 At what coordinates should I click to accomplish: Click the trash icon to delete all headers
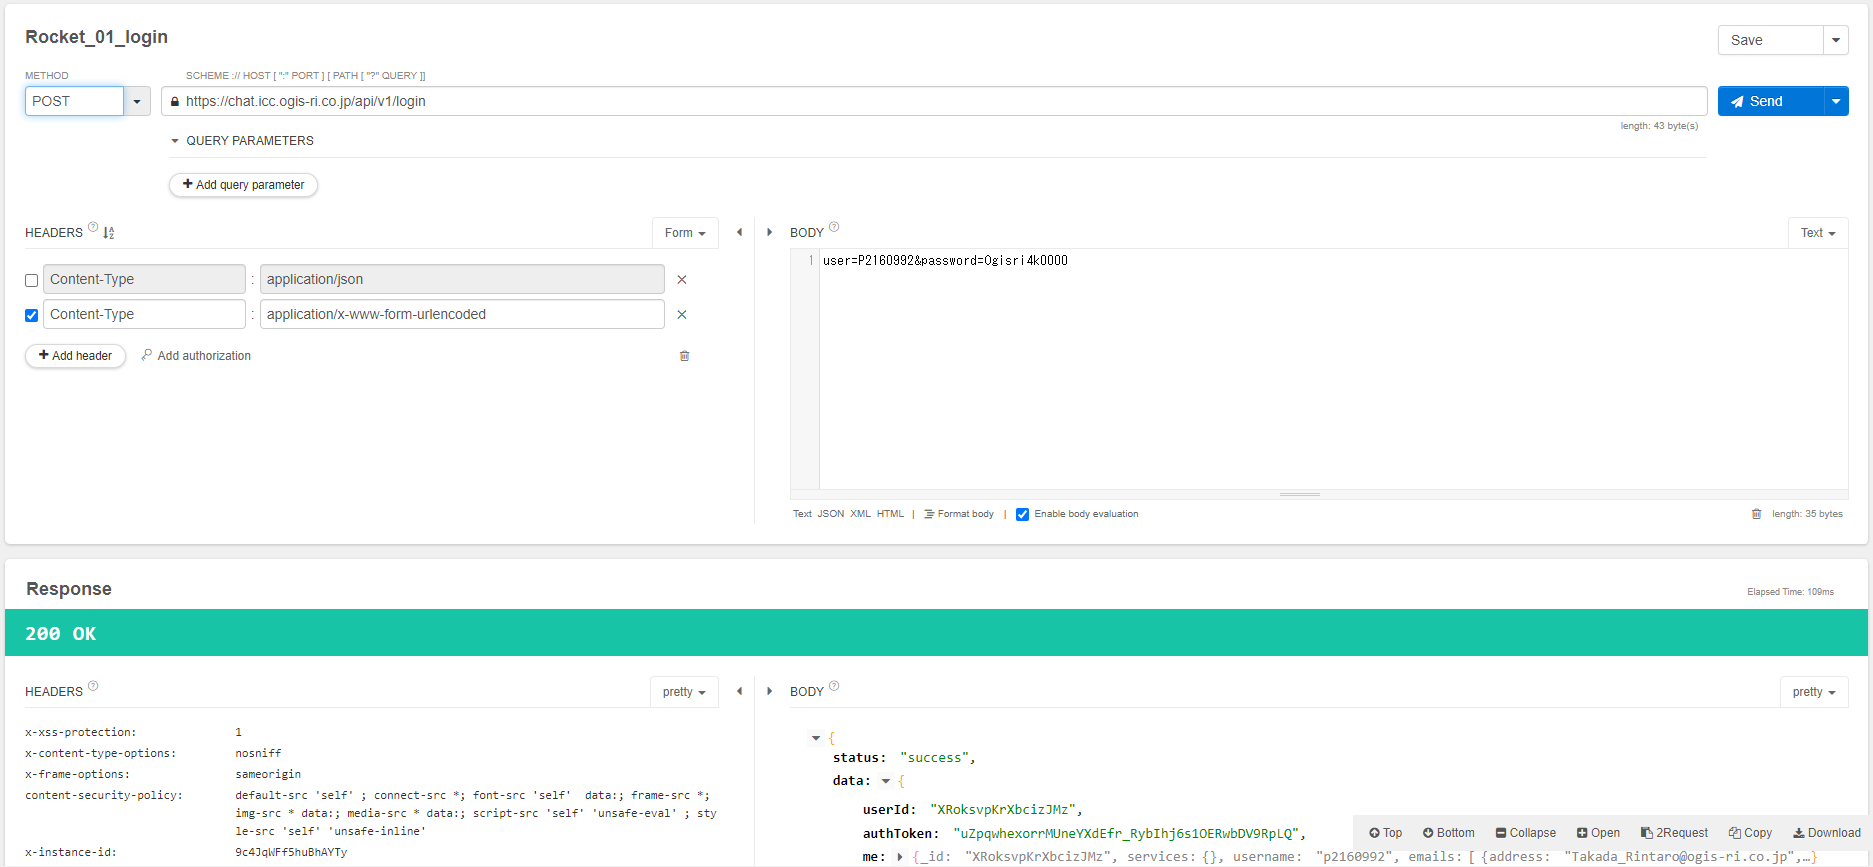click(684, 356)
